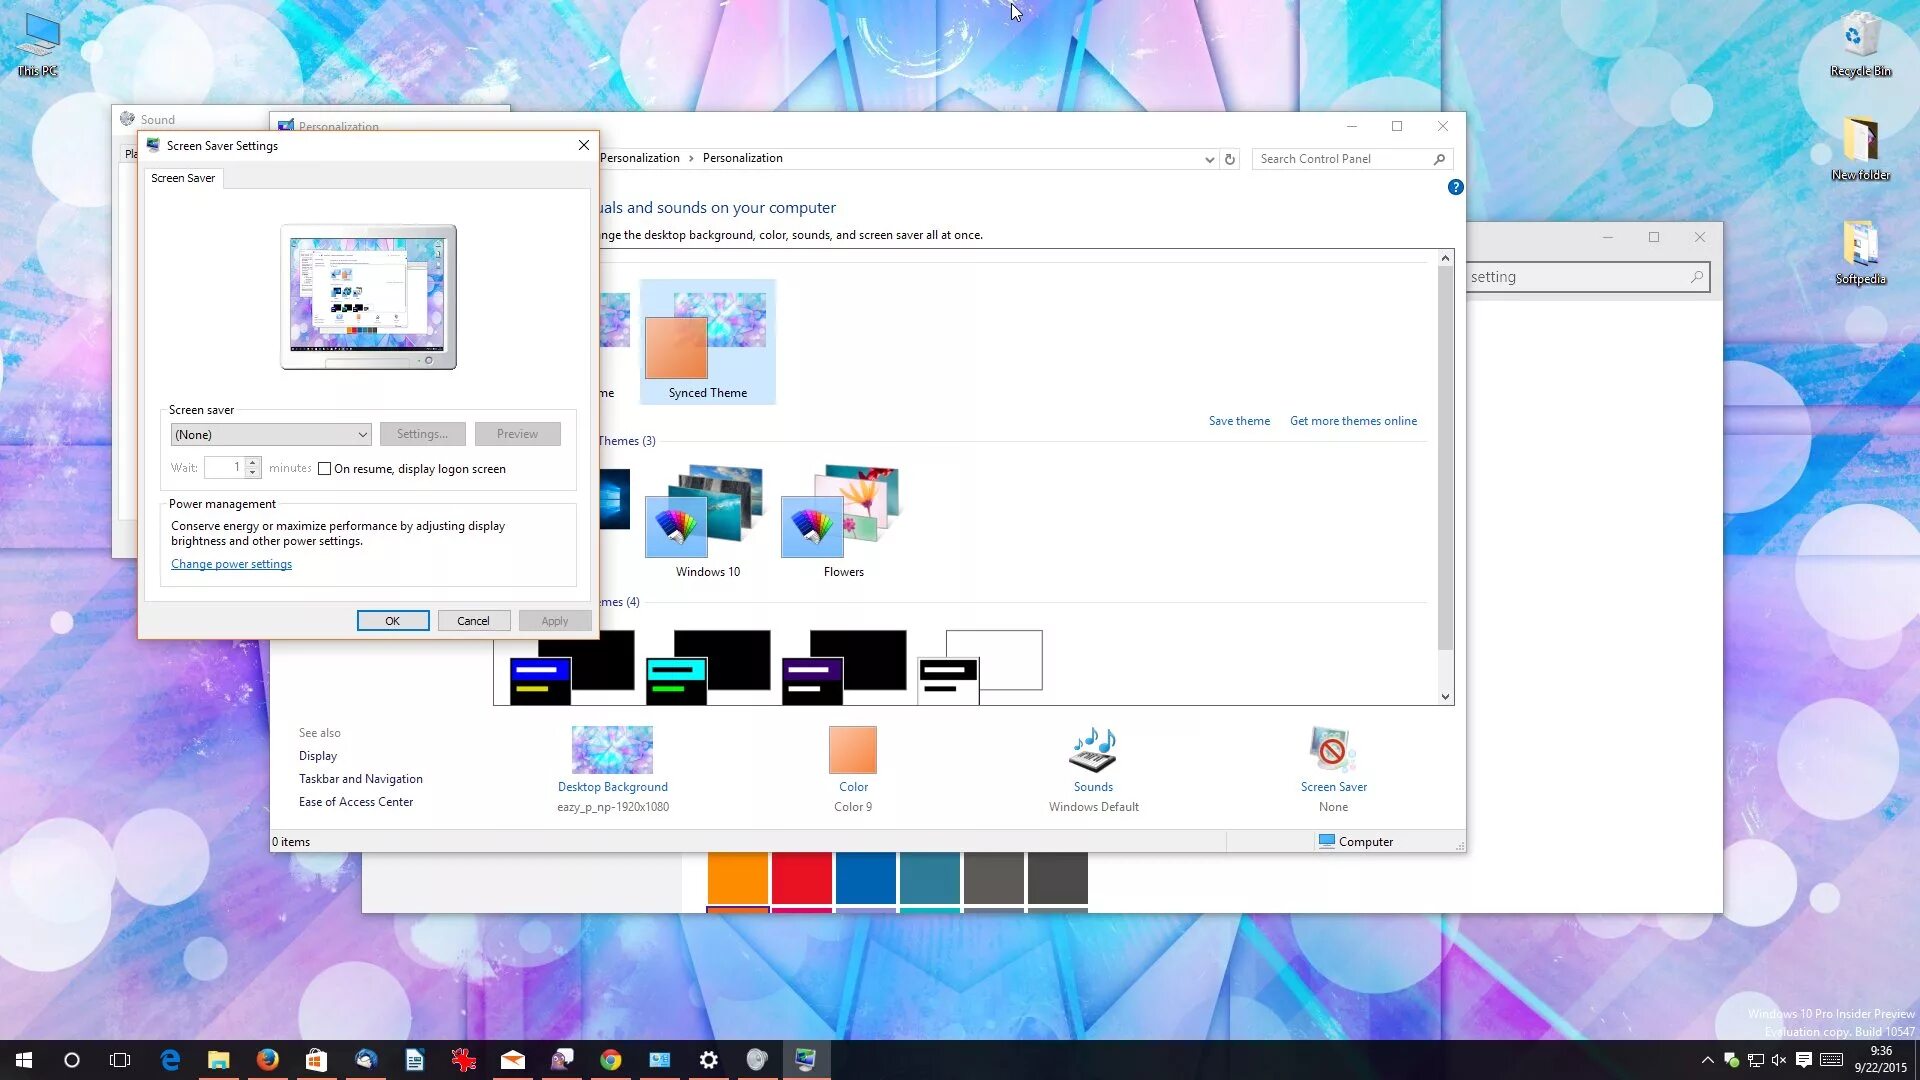Click OK in Screen Saver Settings
1920x1080 pixels.
point(393,621)
